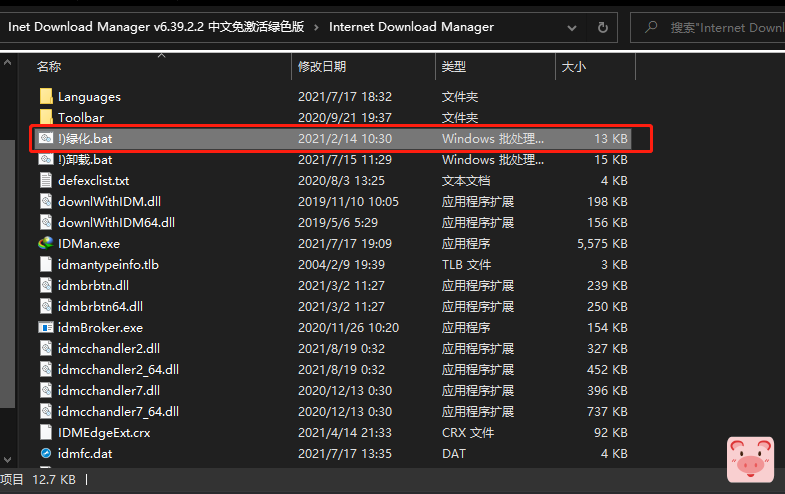785x494 pixels.
Task: Click the refresh button in address bar
Action: [603, 27]
